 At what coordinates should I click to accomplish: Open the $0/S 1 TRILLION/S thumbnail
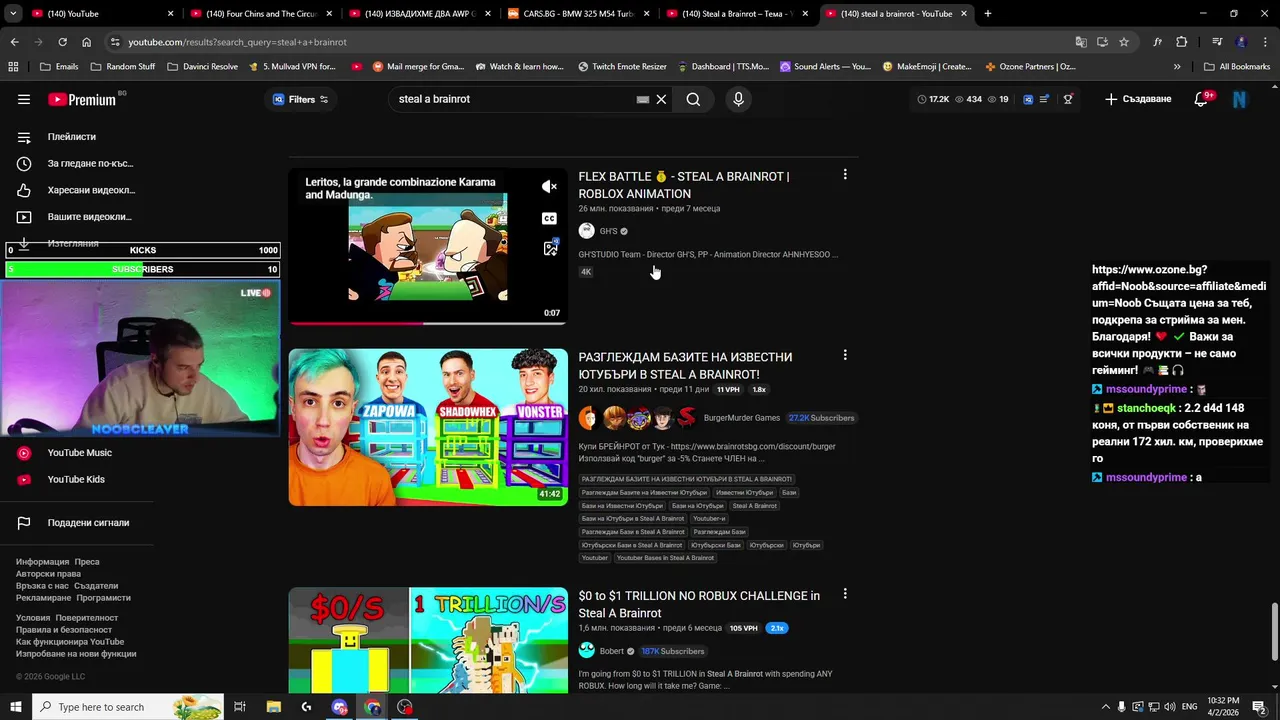(428, 640)
